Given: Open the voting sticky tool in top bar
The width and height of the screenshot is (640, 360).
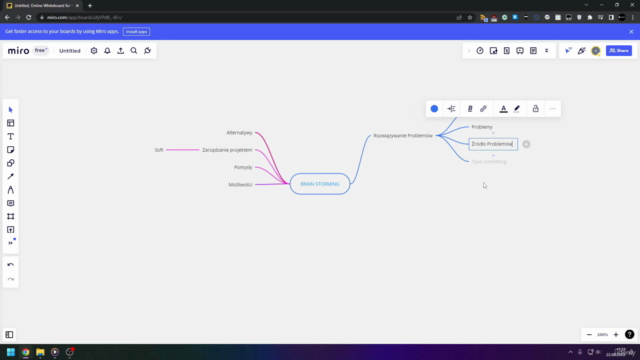Looking at the screenshot, I should pyautogui.click(x=493, y=51).
